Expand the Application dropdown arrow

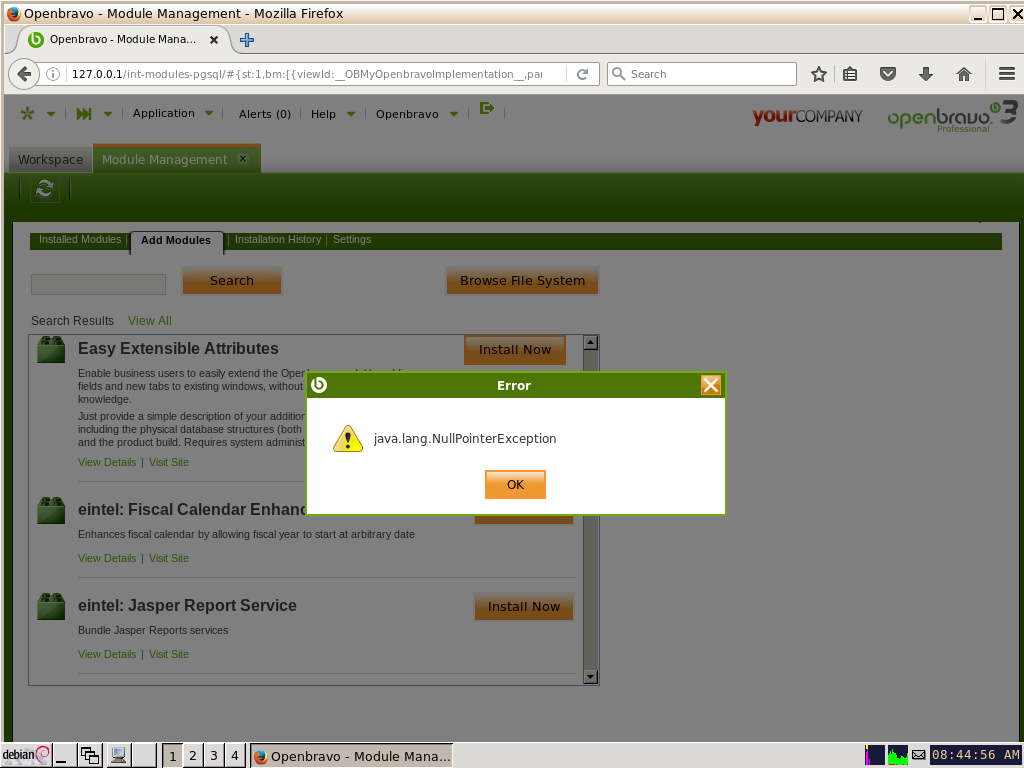coord(209,113)
